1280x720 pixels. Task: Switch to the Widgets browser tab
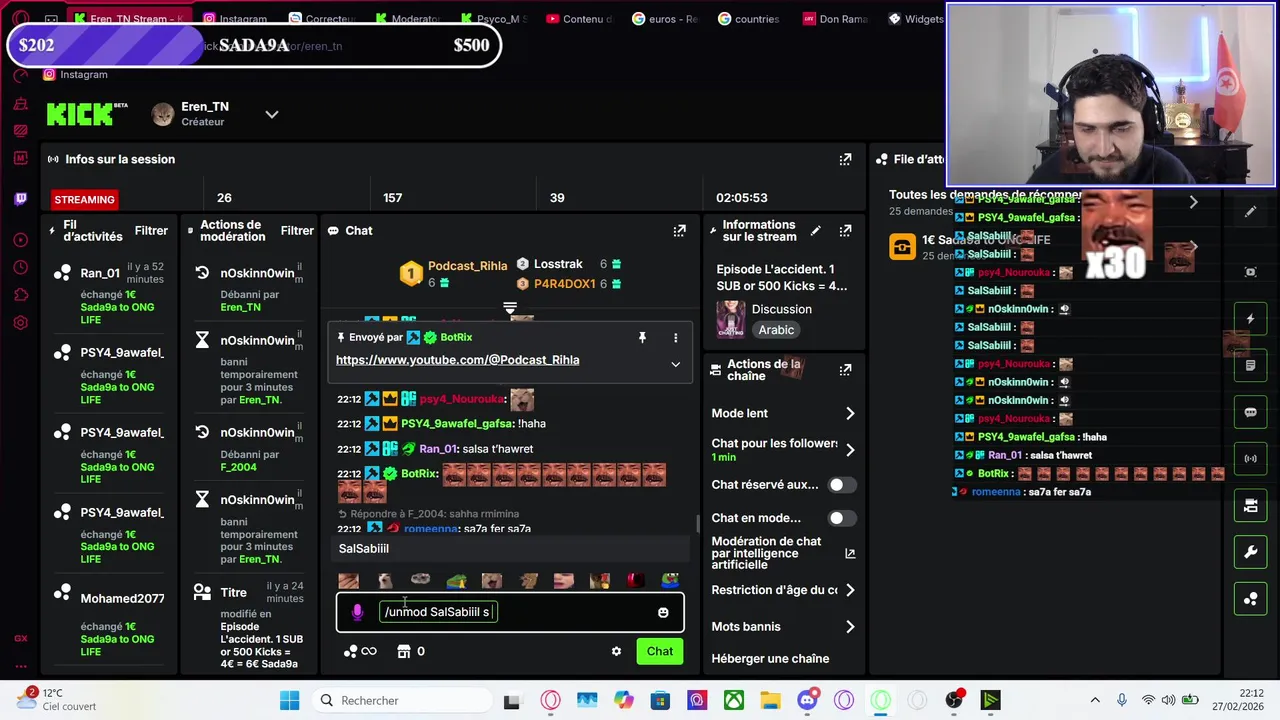[x=916, y=19]
